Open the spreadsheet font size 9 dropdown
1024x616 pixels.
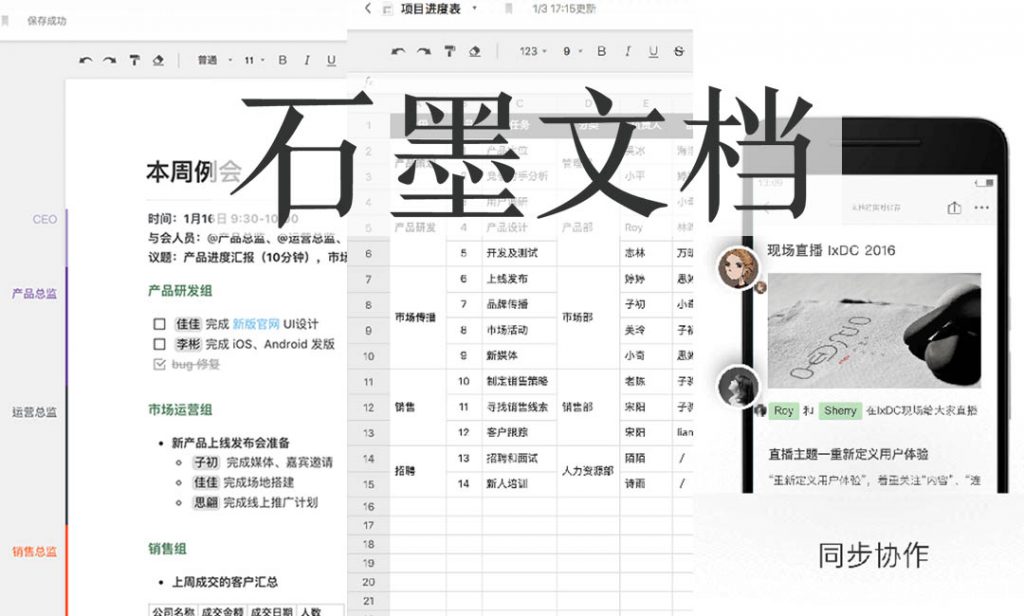572,51
